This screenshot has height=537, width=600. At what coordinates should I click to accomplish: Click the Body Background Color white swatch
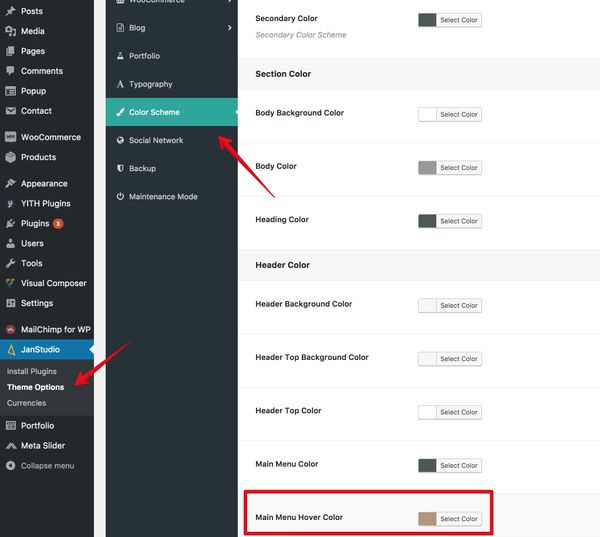coord(427,114)
